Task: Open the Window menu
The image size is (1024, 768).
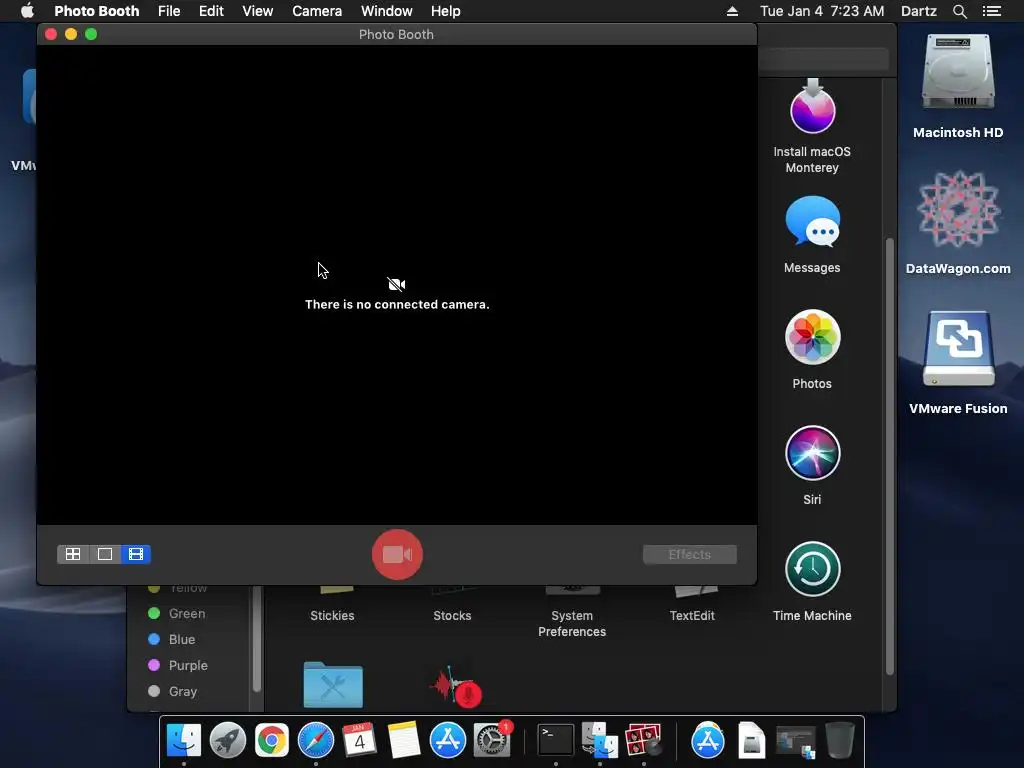Action: click(x=387, y=11)
